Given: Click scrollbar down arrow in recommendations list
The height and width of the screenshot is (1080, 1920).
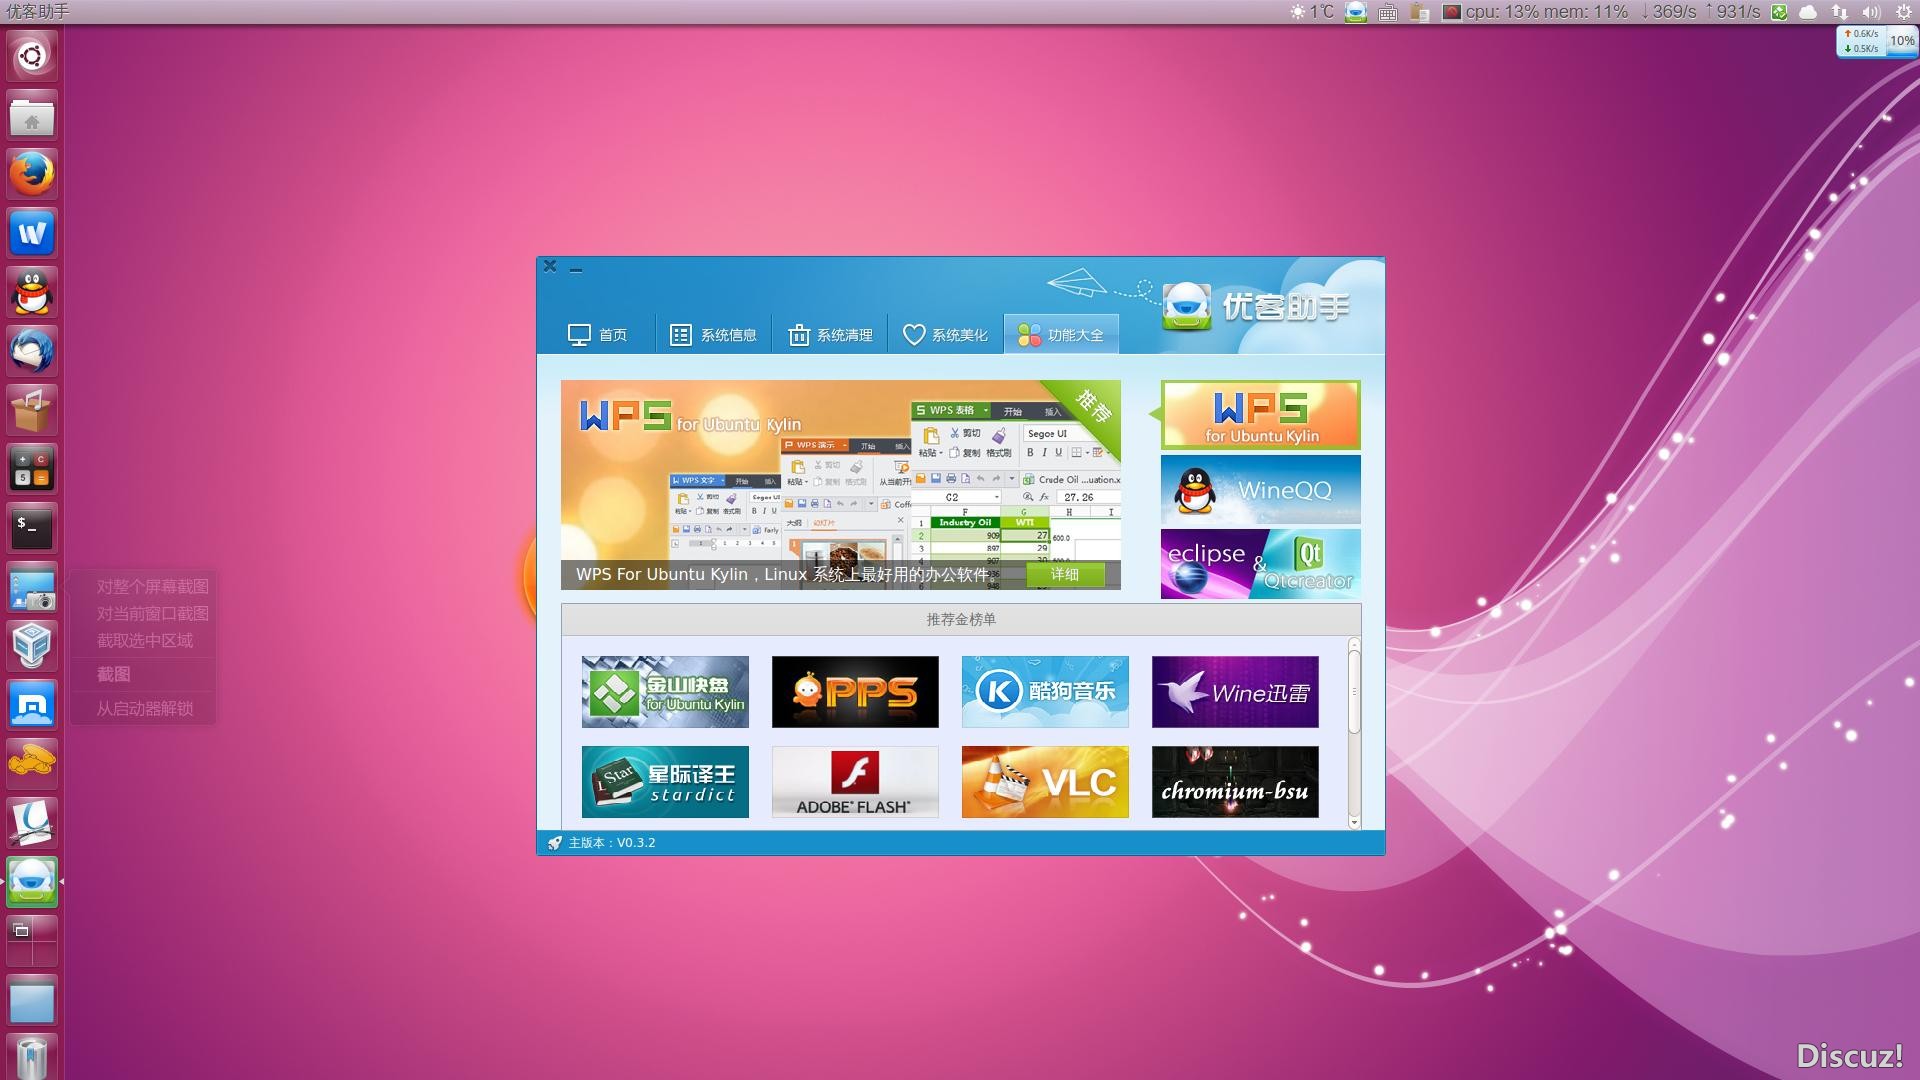Looking at the screenshot, I should click(1354, 822).
